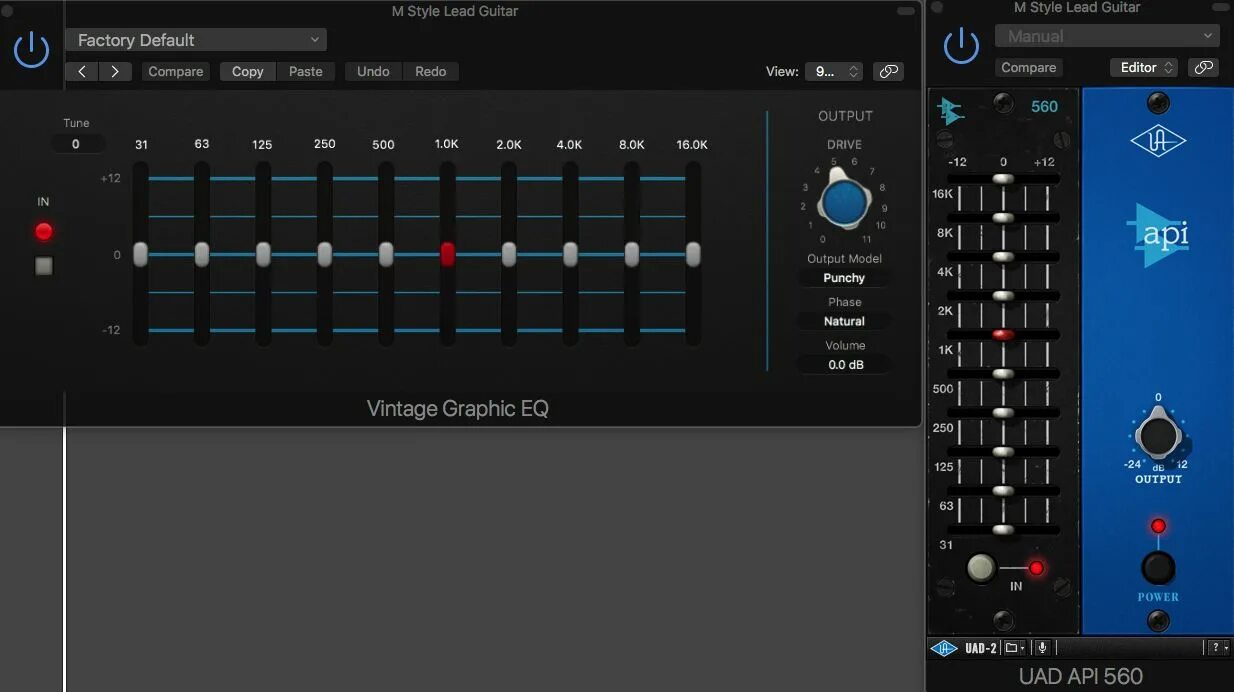Open the View size dropdown
Screen dimensions: 1234x692
(x=834, y=71)
